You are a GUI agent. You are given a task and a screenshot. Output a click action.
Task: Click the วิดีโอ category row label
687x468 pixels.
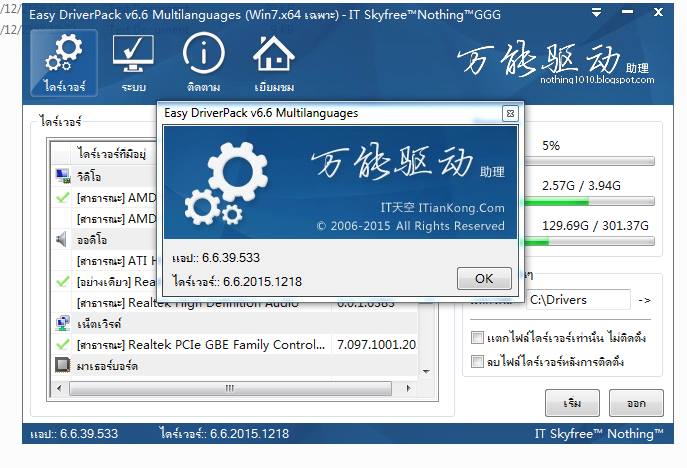coord(89,177)
